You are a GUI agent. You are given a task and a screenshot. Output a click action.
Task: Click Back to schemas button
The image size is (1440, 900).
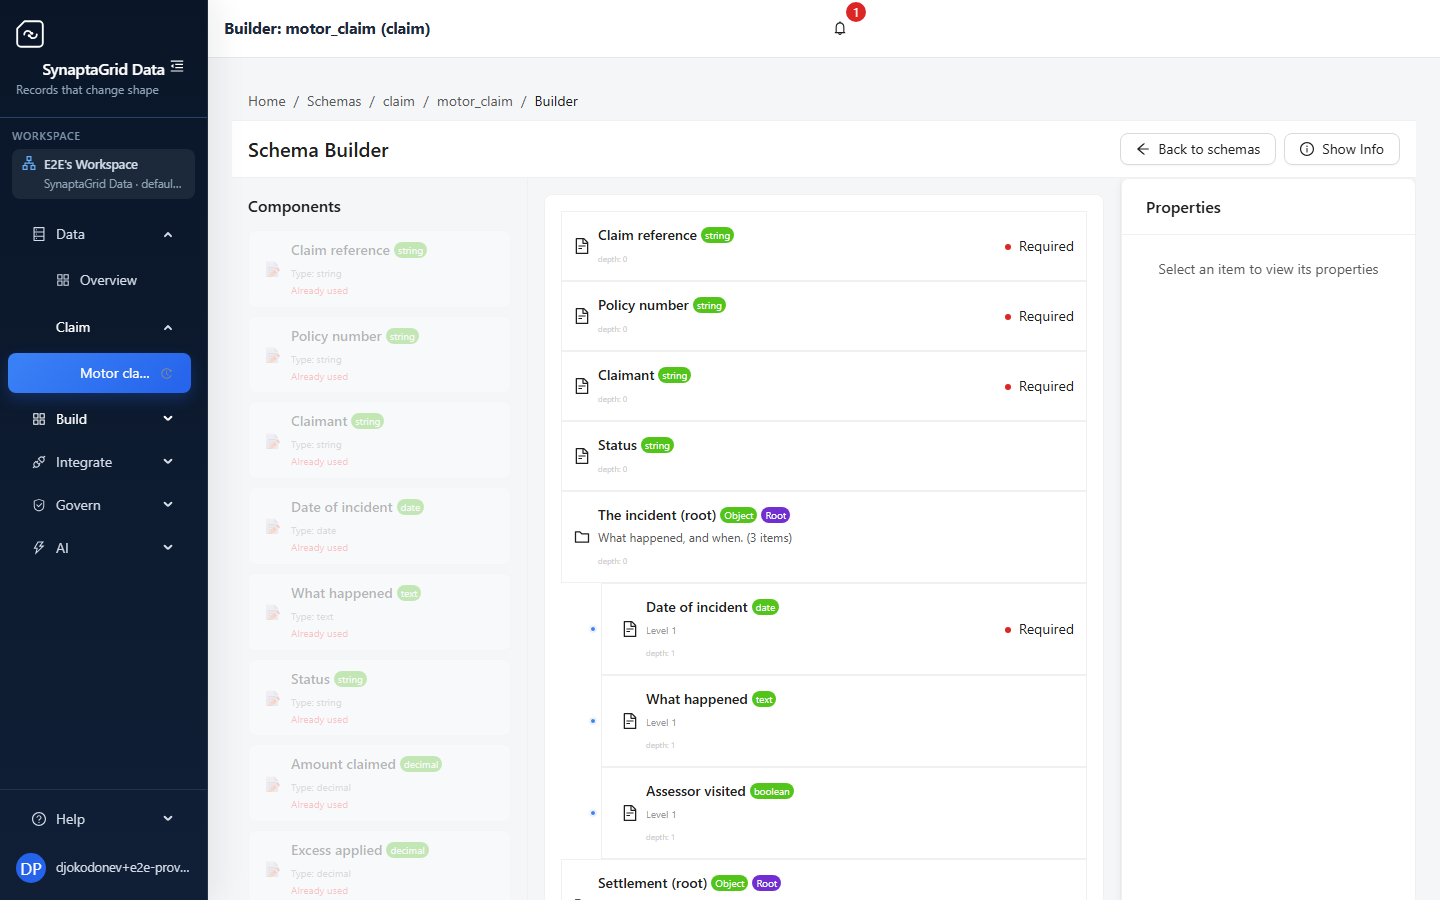click(x=1198, y=149)
